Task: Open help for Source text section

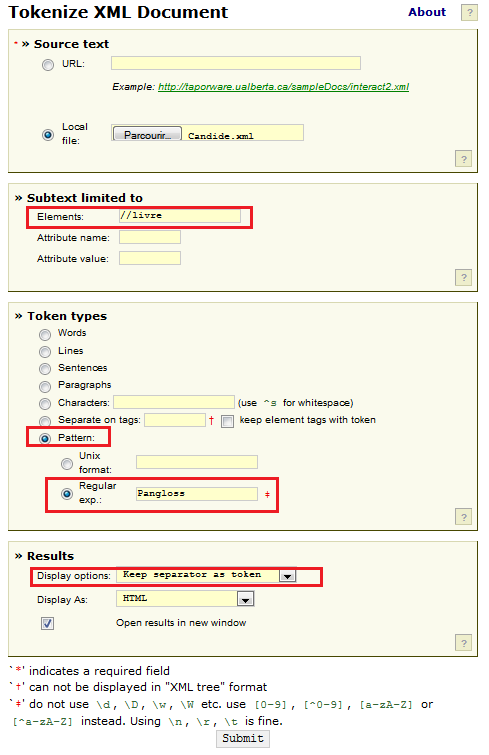Action: coord(463,158)
